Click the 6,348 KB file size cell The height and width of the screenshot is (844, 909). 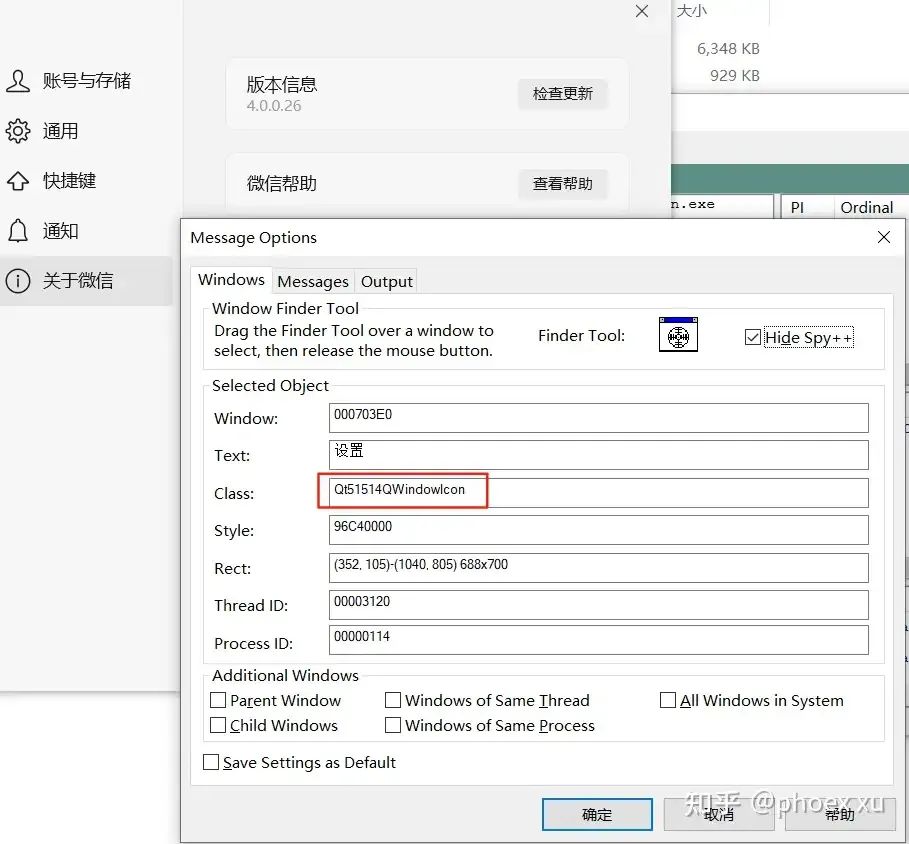tap(728, 49)
